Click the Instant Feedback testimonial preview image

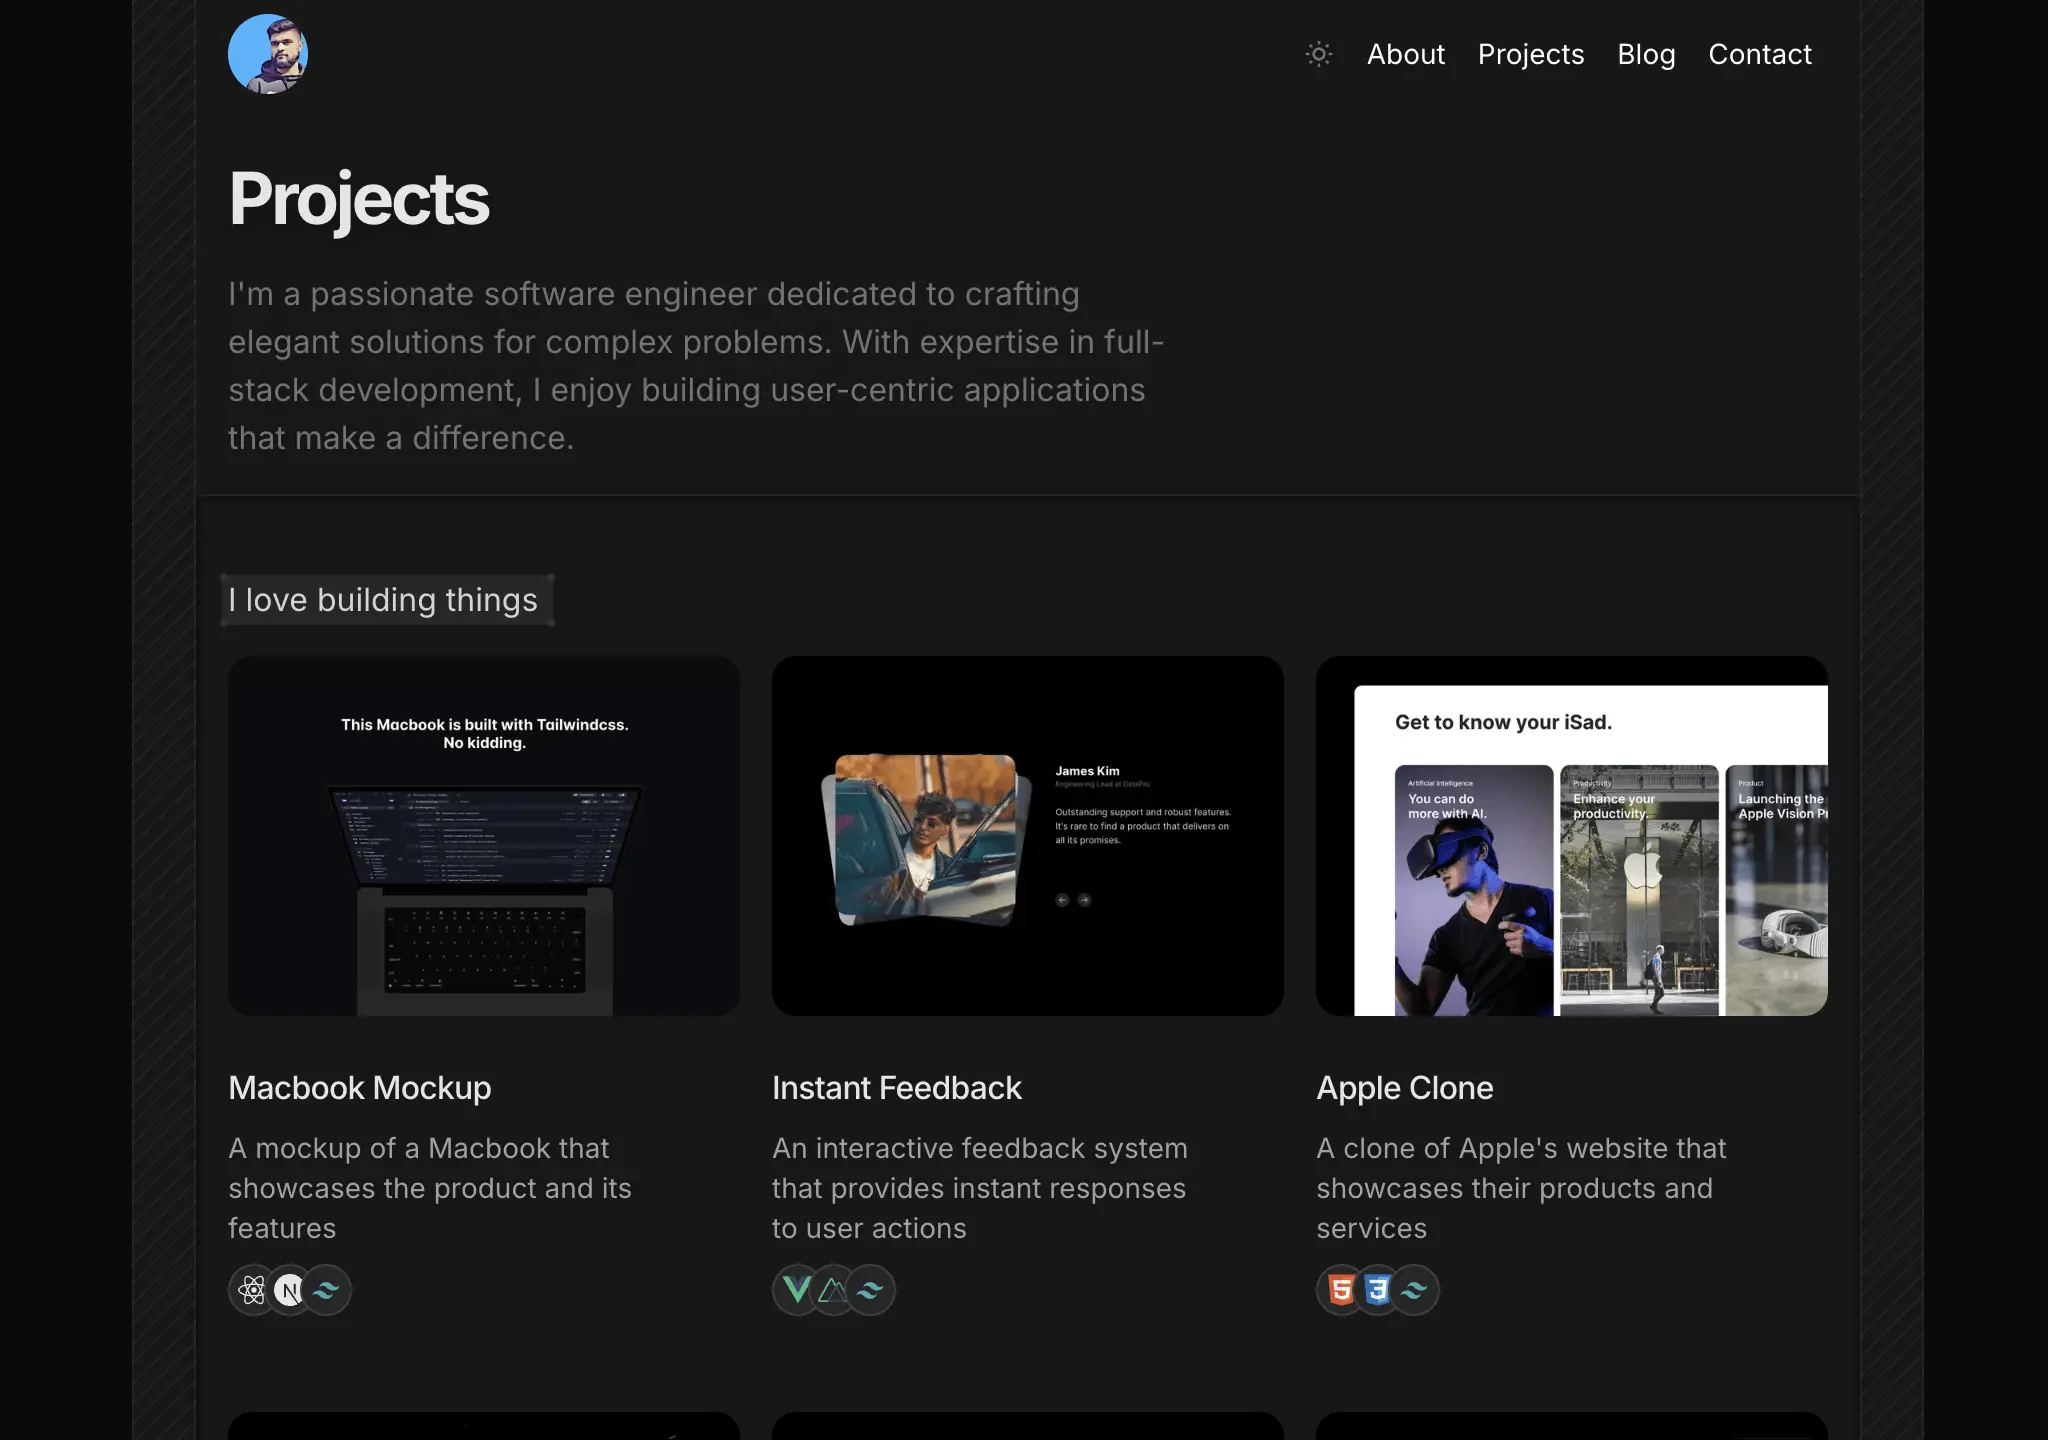pos(1027,836)
